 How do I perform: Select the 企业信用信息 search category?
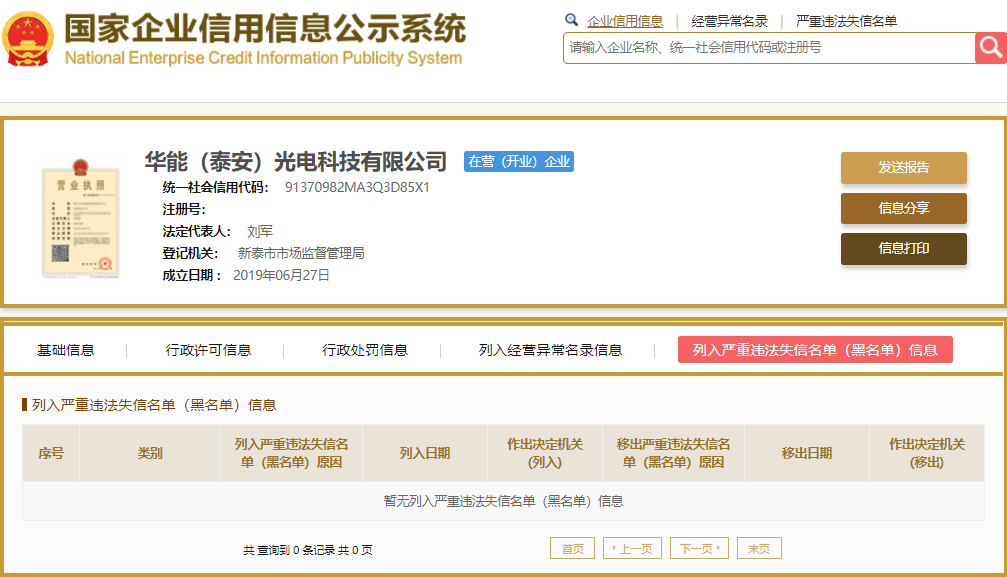624,21
